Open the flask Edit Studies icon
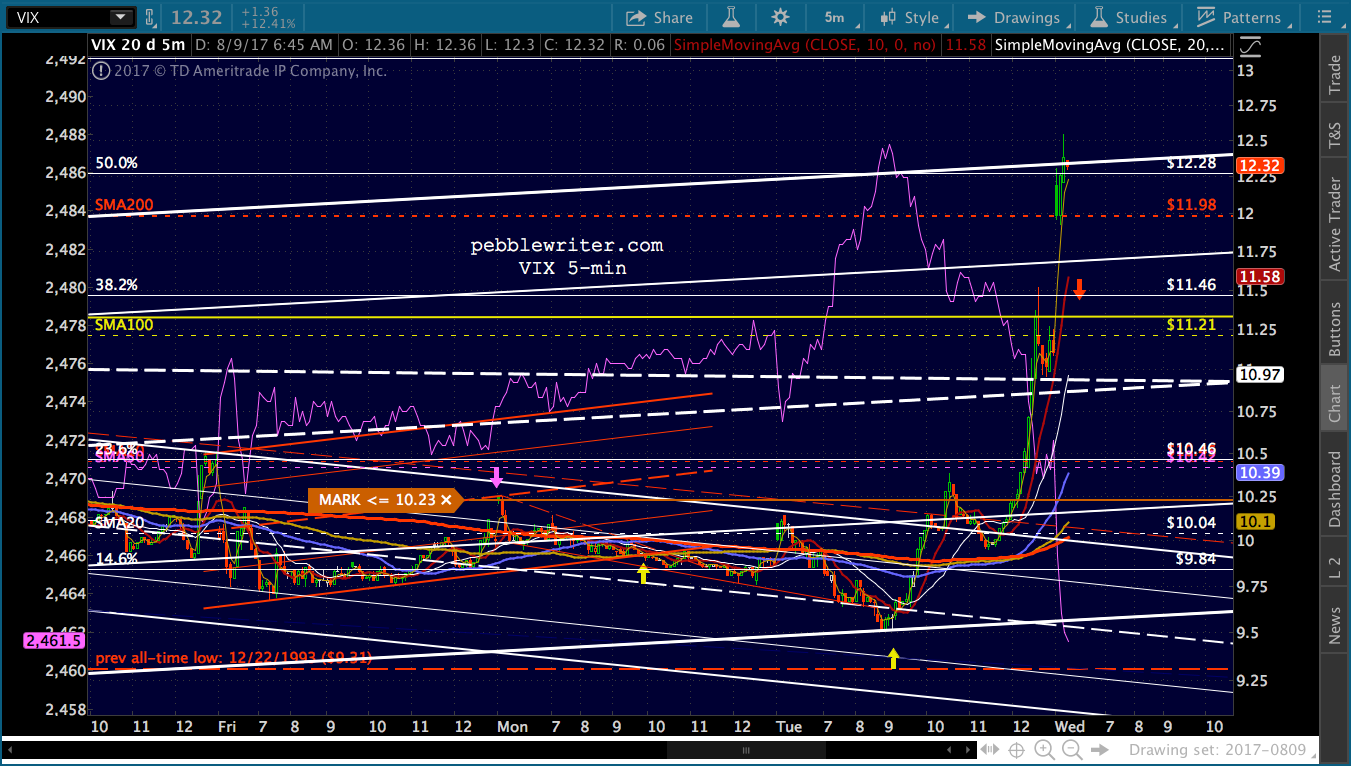1351x766 pixels. [731, 17]
